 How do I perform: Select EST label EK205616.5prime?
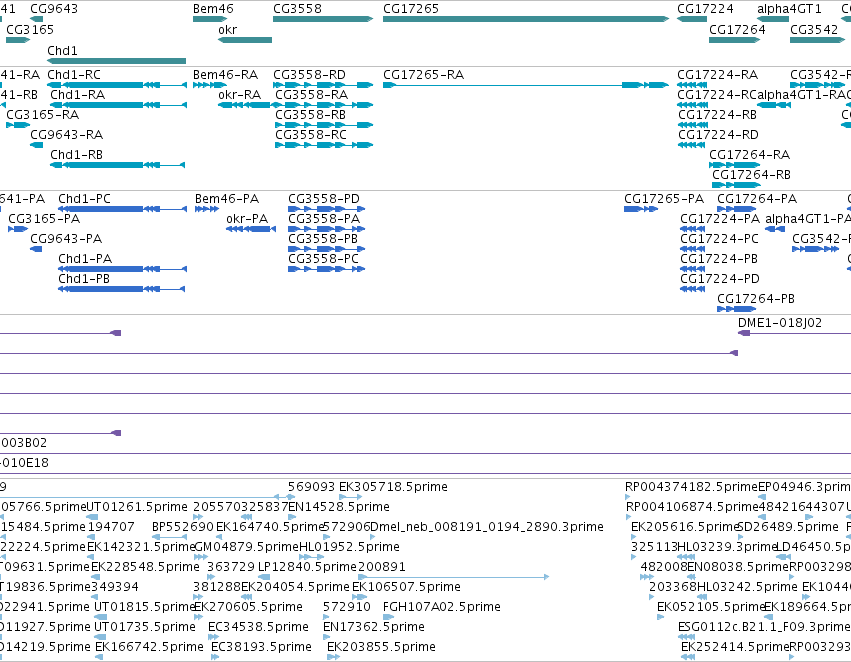point(684,527)
